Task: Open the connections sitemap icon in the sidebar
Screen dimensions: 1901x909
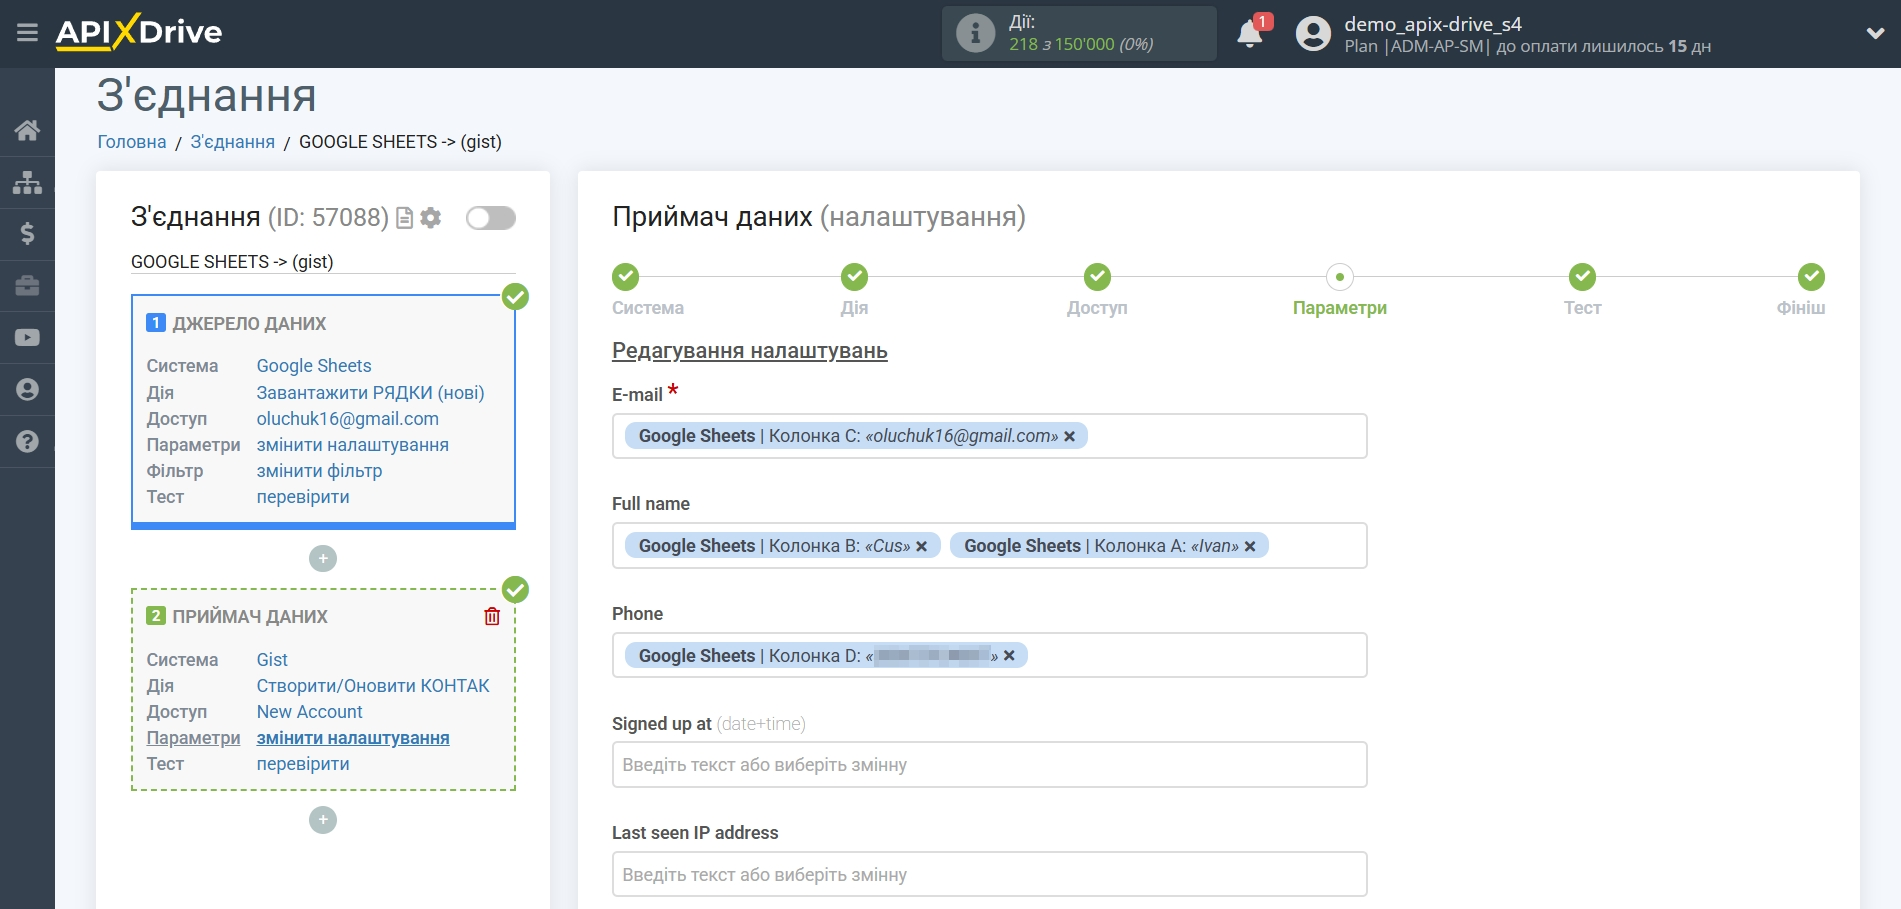Action: coord(27,182)
